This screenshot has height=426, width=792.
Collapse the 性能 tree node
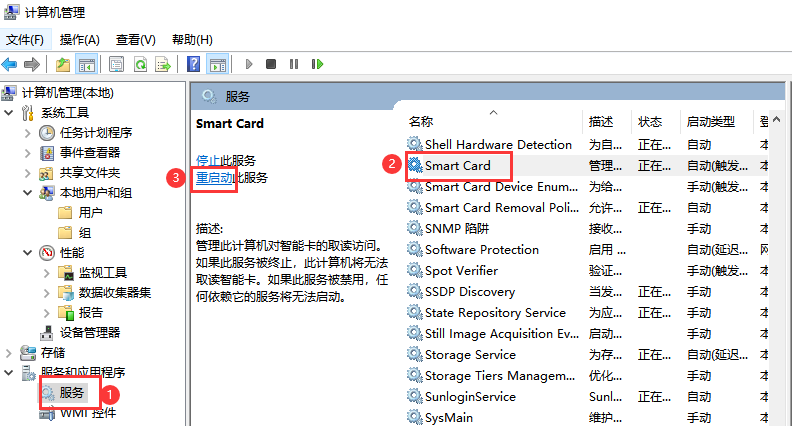point(28,253)
